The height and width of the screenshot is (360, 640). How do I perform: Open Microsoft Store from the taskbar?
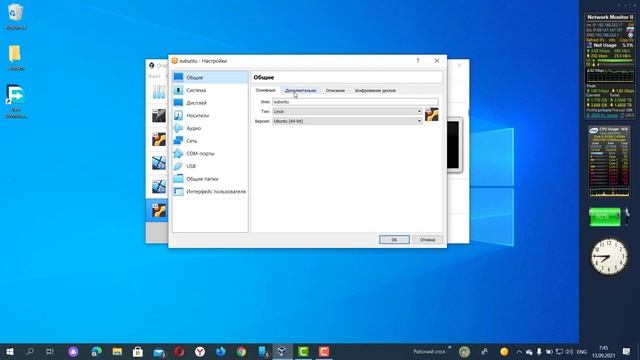138,351
